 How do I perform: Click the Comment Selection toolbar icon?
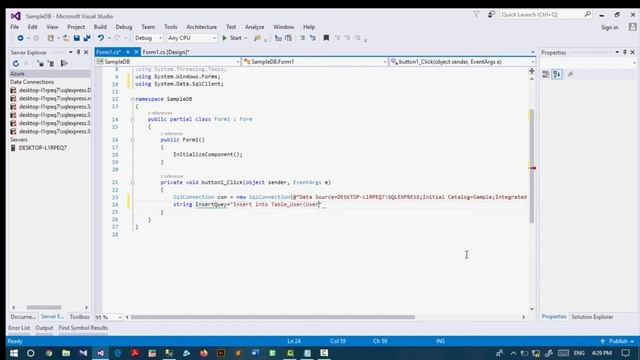302,38
